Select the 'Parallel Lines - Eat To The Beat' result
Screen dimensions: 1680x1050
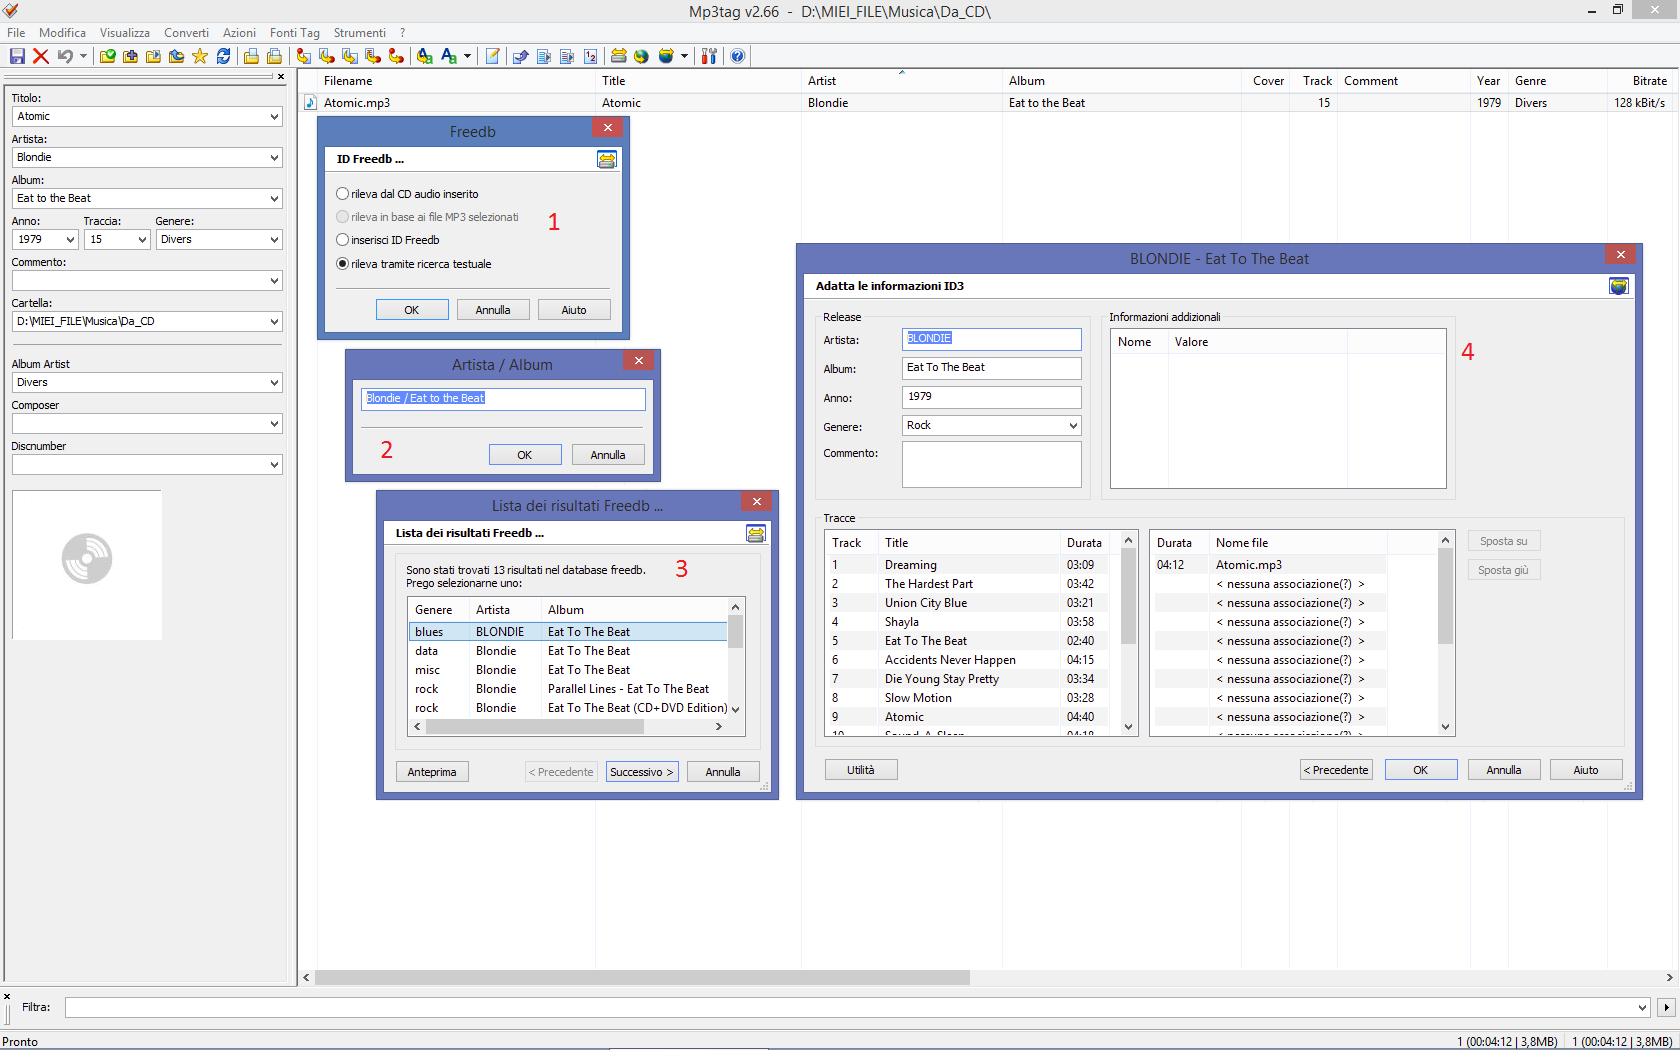568,689
